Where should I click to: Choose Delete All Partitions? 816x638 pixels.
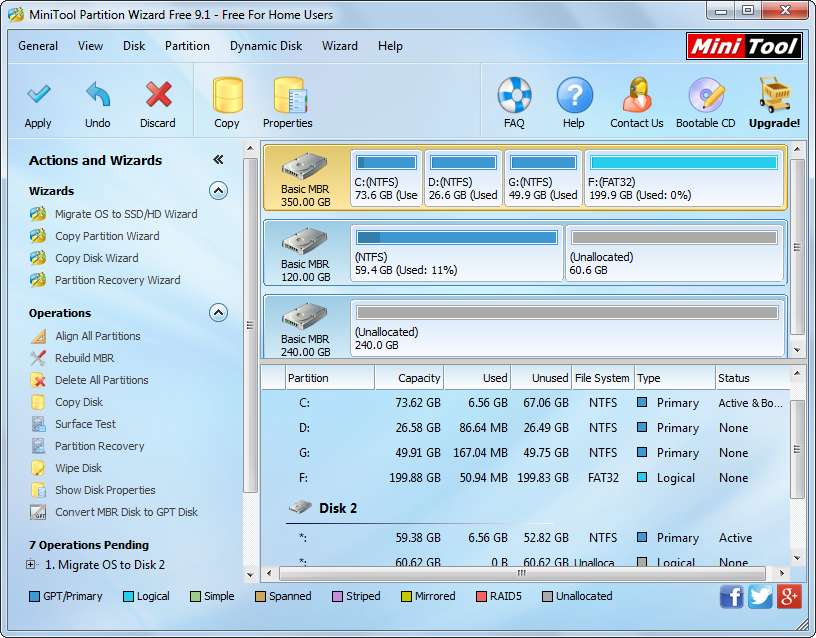tap(101, 380)
